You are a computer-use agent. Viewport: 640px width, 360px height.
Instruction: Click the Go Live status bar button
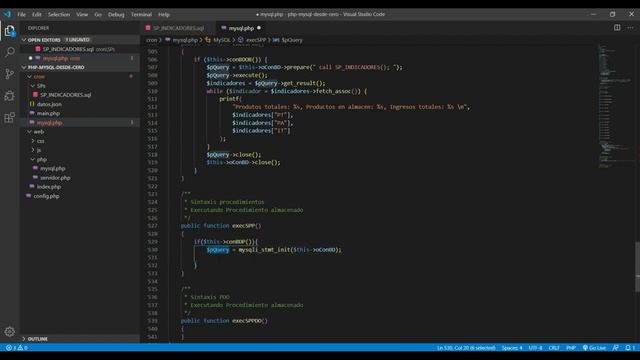click(594, 348)
